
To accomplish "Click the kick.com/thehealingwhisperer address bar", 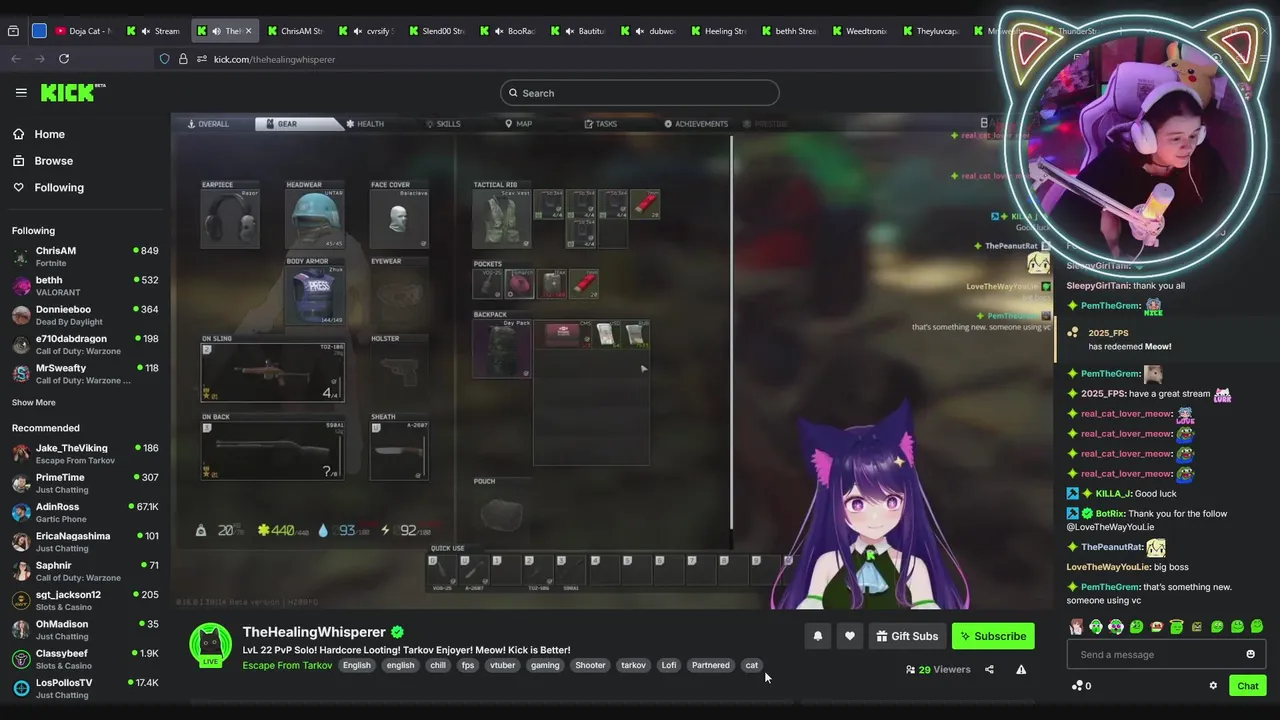I will (x=274, y=59).
